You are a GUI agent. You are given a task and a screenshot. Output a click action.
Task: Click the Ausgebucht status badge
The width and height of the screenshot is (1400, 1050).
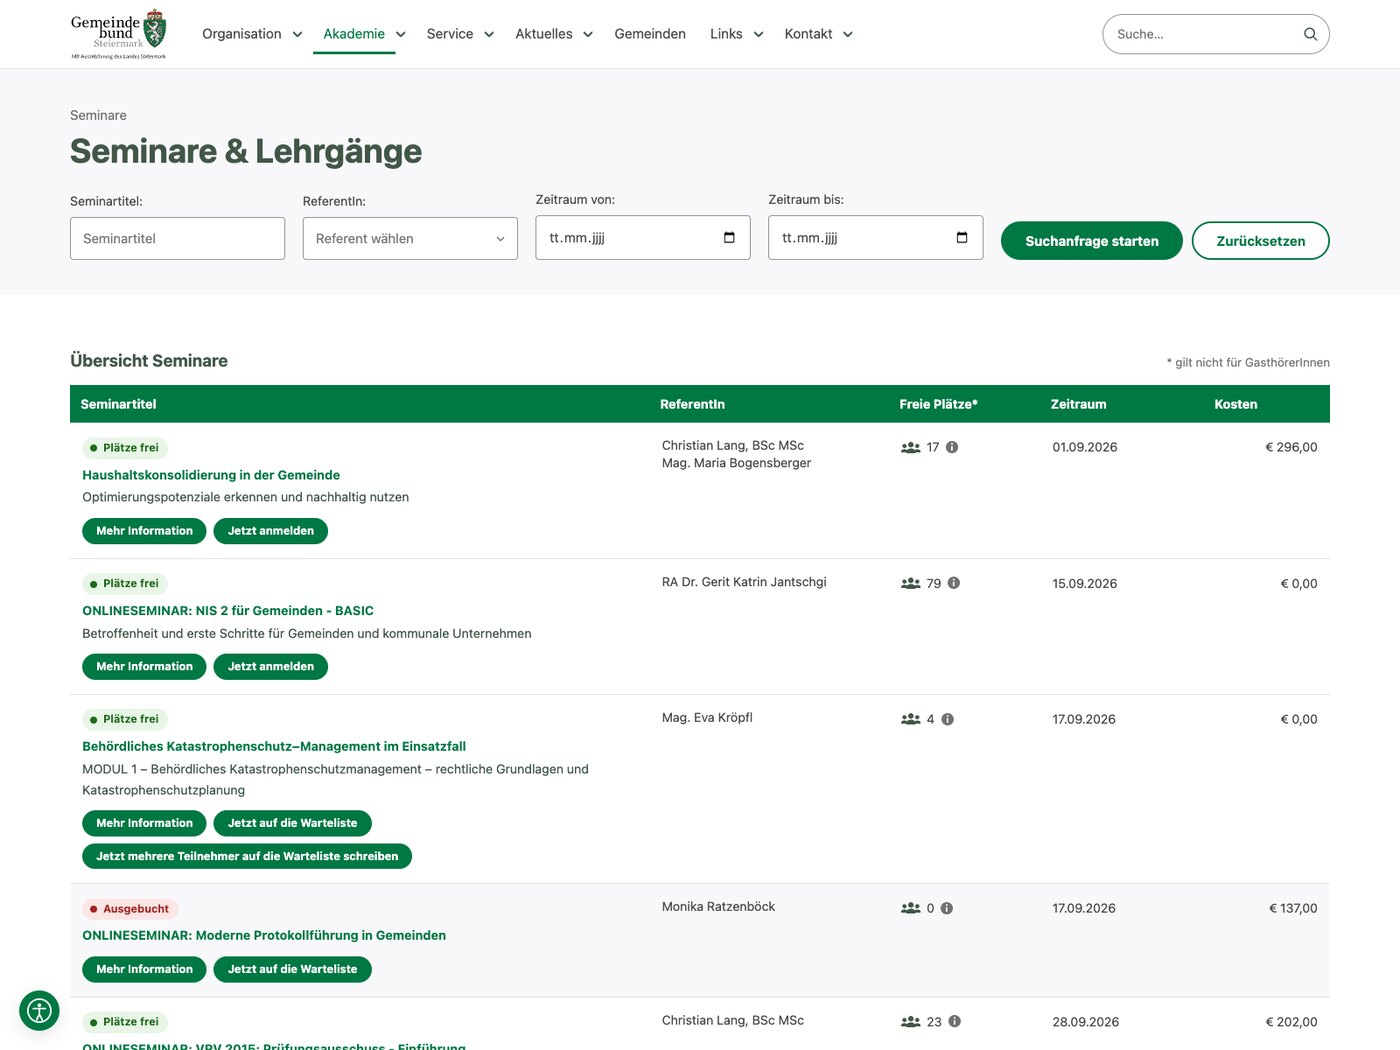(130, 909)
